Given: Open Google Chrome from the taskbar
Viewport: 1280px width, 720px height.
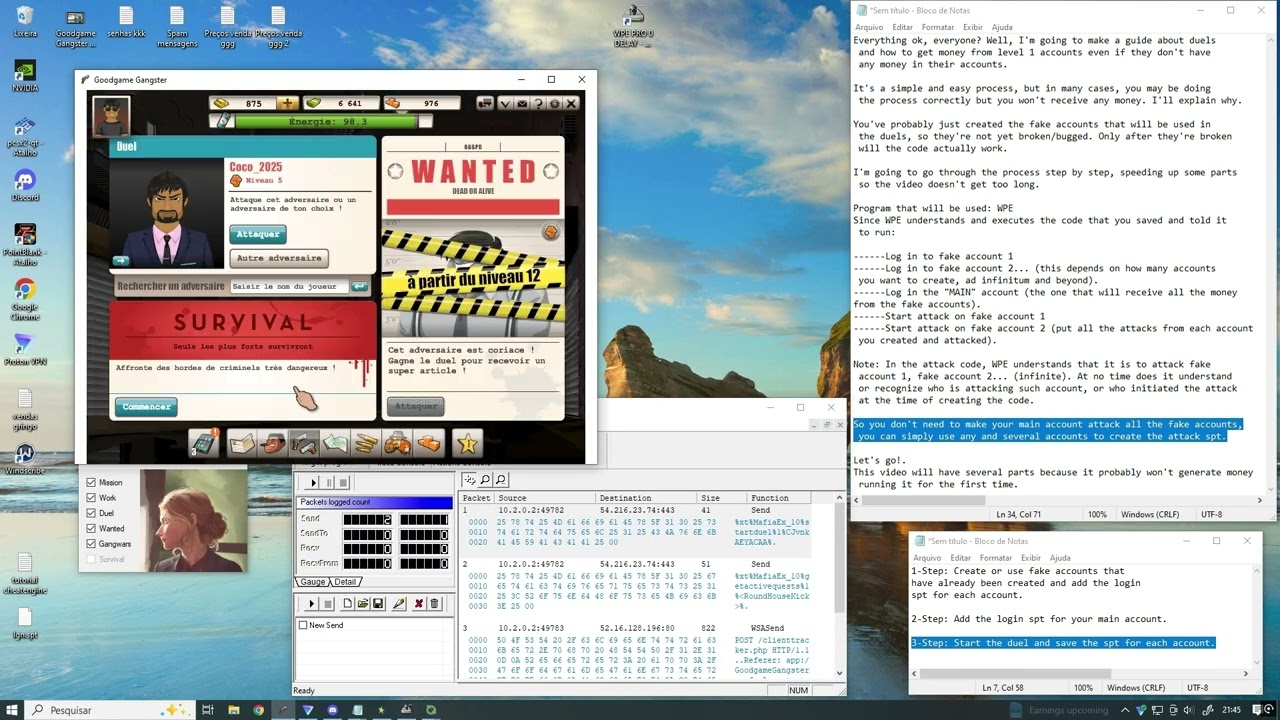Looking at the screenshot, I should click(x=259, y=709).
